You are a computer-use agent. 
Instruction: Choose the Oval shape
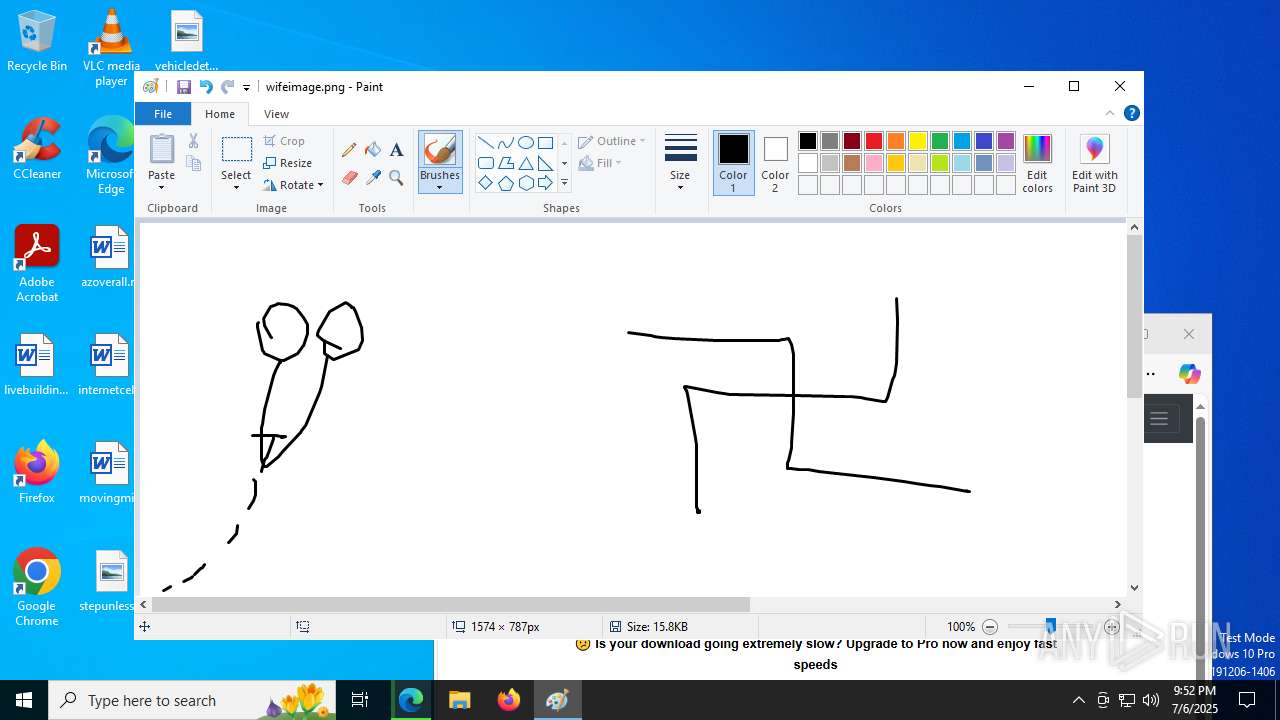[x=525, y=142]
